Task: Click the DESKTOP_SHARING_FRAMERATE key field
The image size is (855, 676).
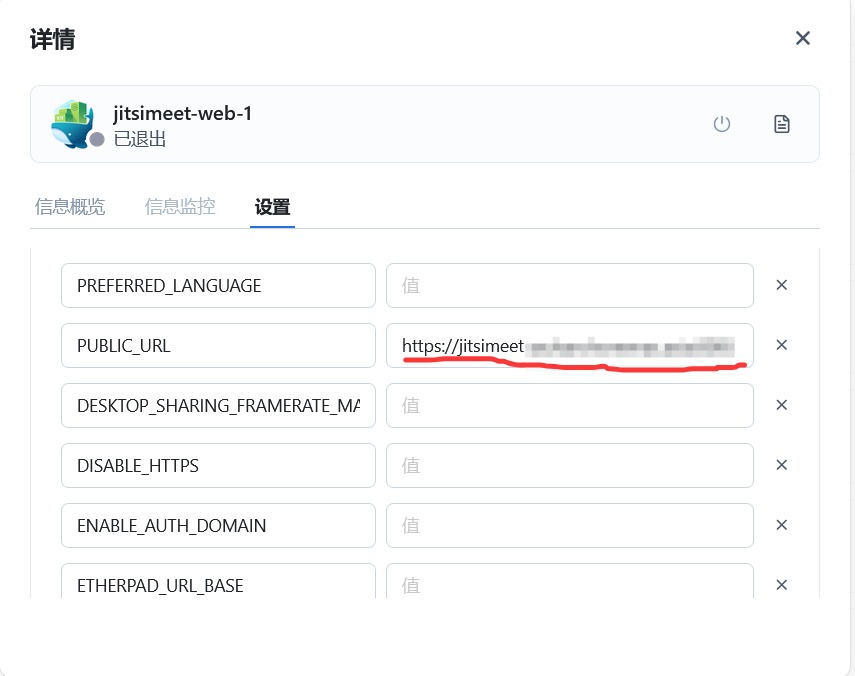Action: [218, 405]
